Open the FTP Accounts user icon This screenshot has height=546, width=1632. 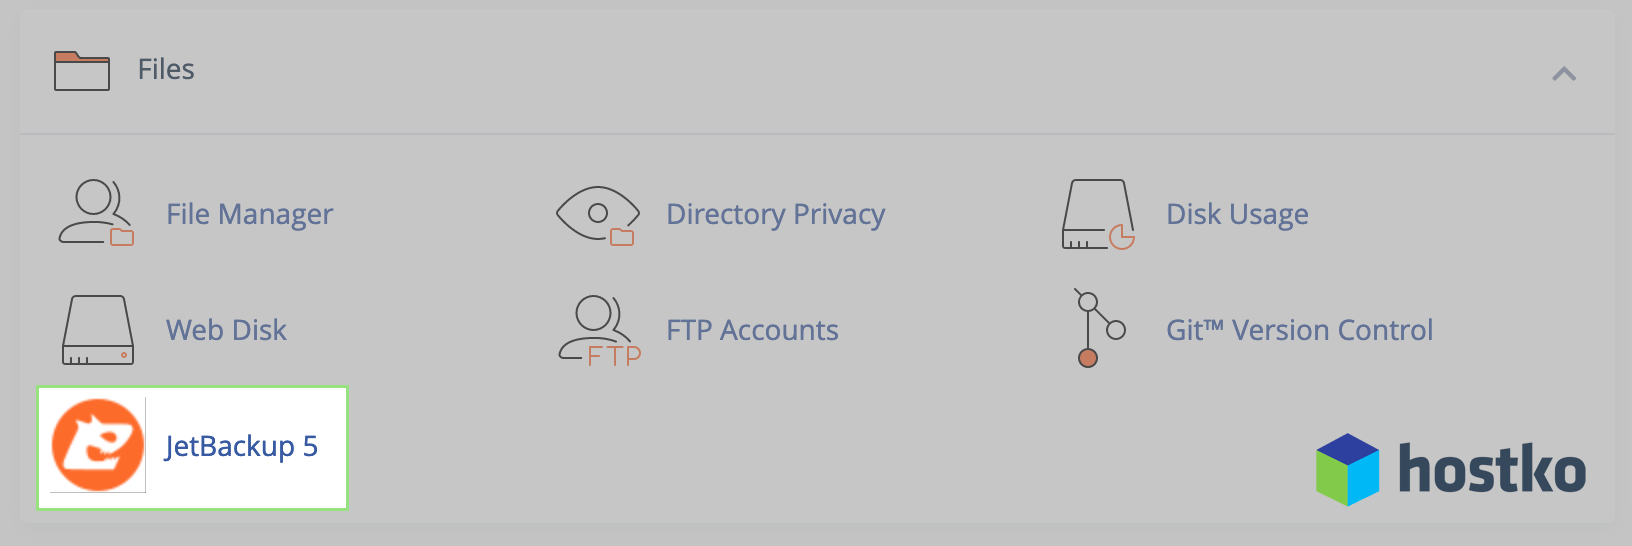pyautogui.click(x=599, y=331)
